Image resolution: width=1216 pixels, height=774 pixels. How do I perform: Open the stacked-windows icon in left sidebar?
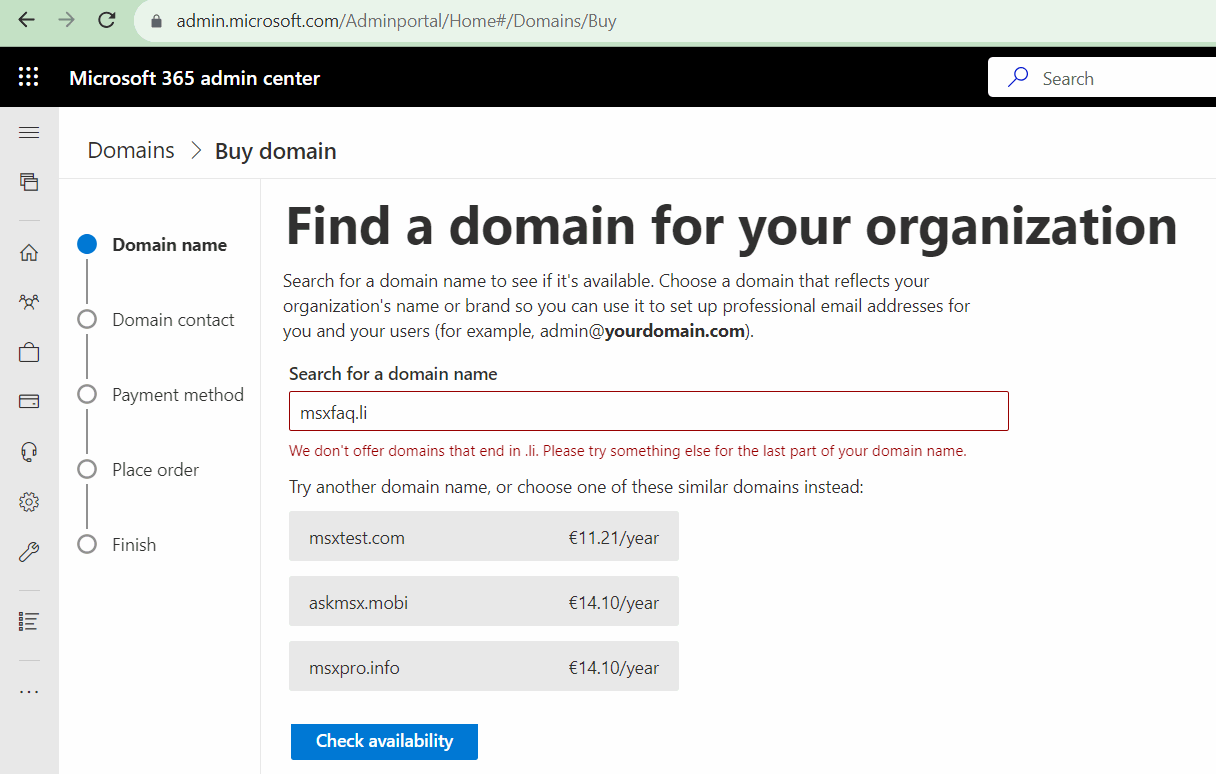pyautogui.click(x=29, y=181)
